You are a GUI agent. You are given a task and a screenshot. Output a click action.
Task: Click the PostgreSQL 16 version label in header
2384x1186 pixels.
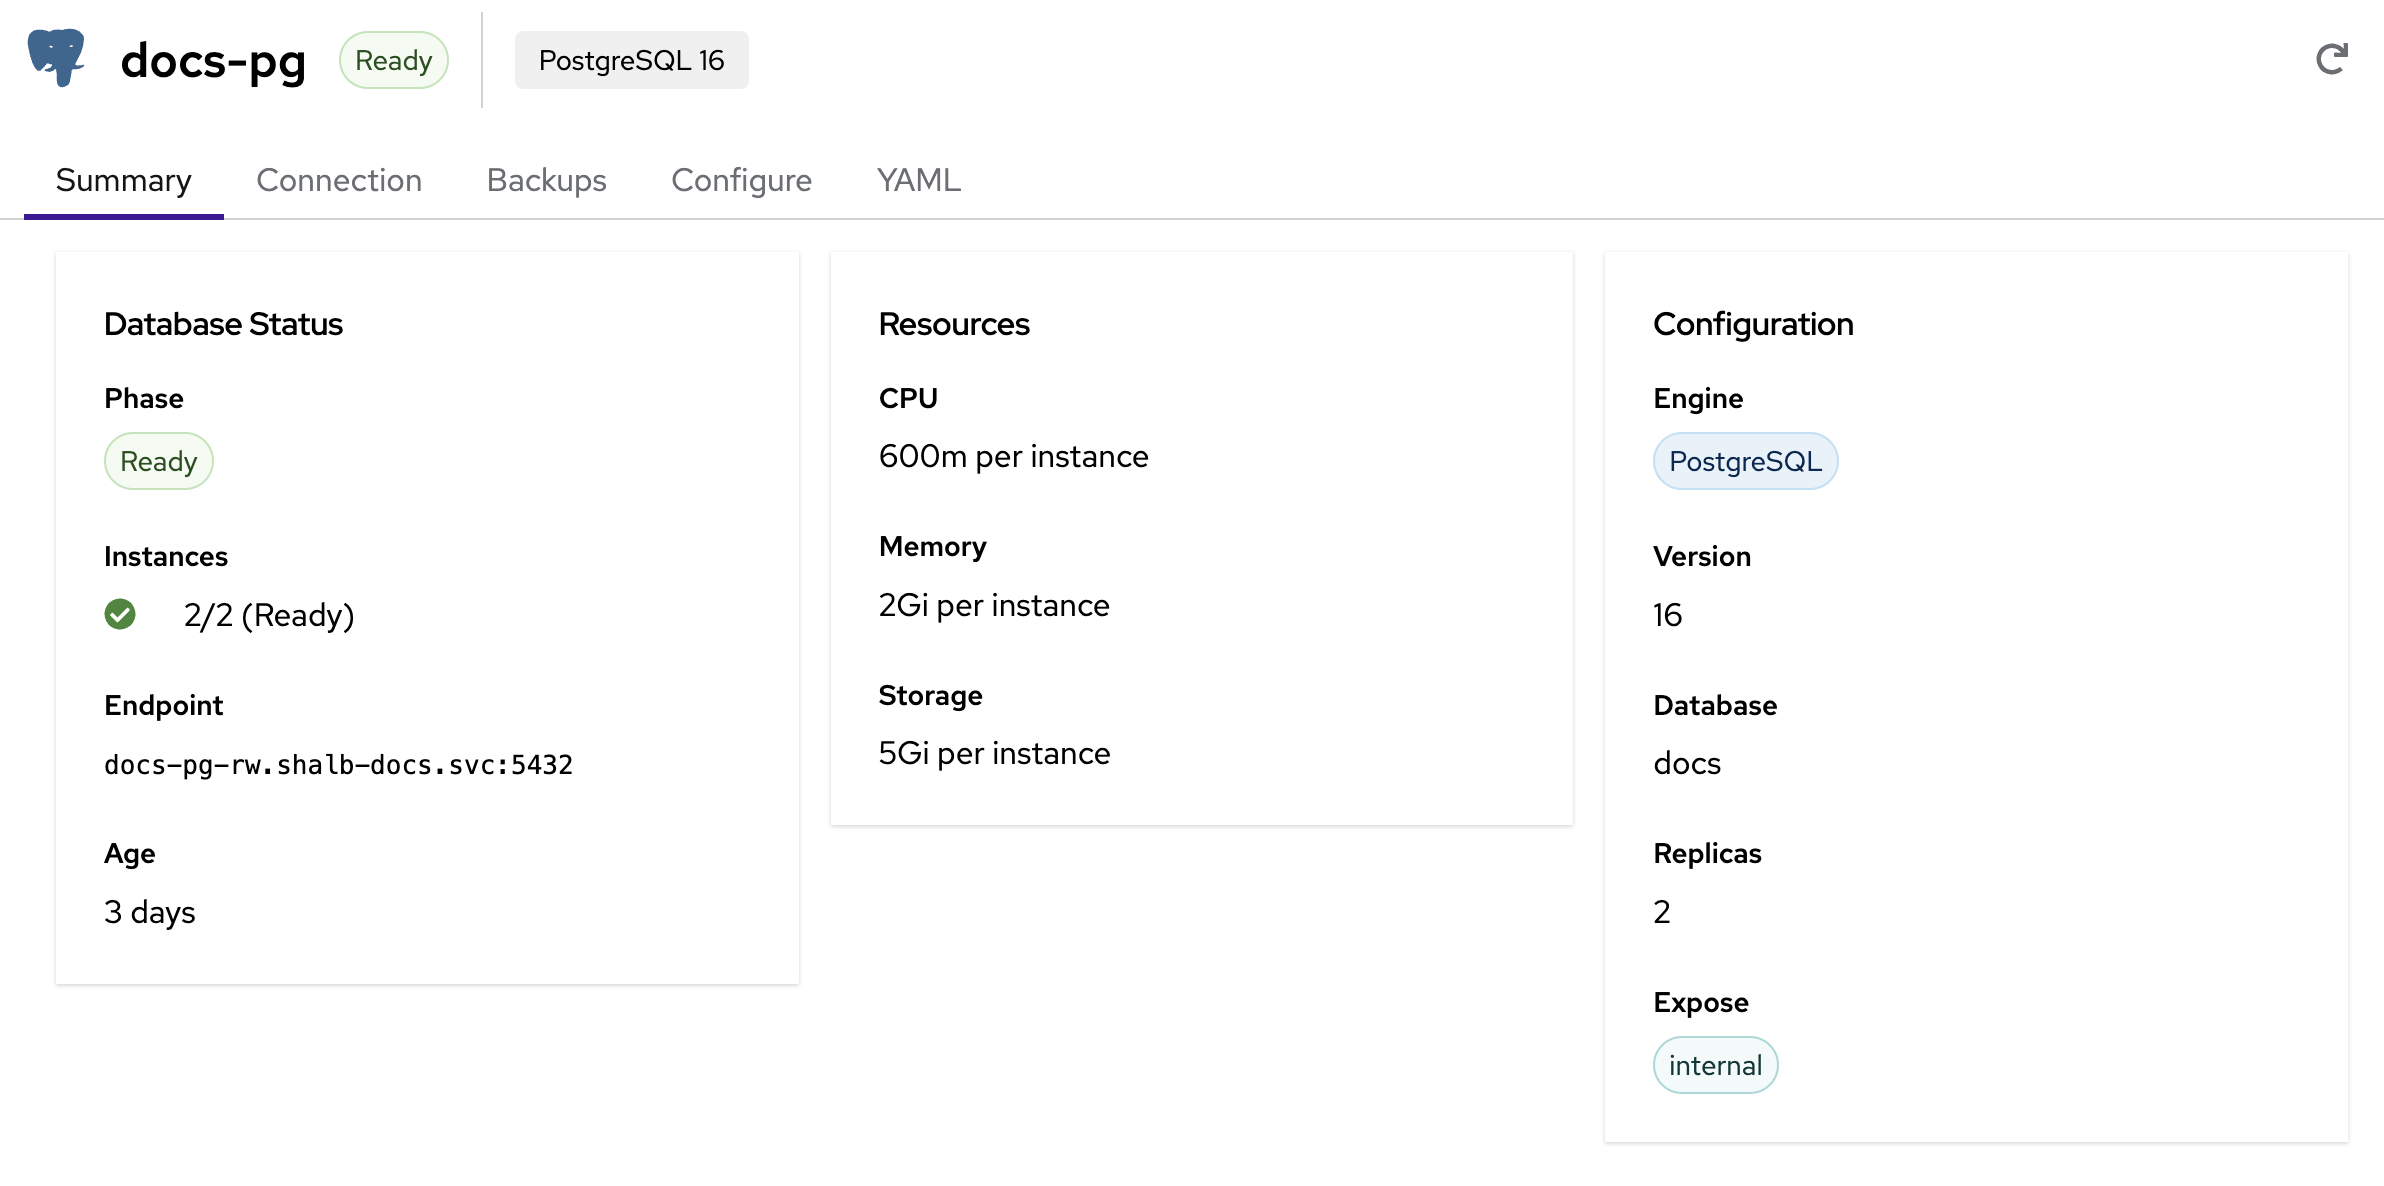coord(631,60)
